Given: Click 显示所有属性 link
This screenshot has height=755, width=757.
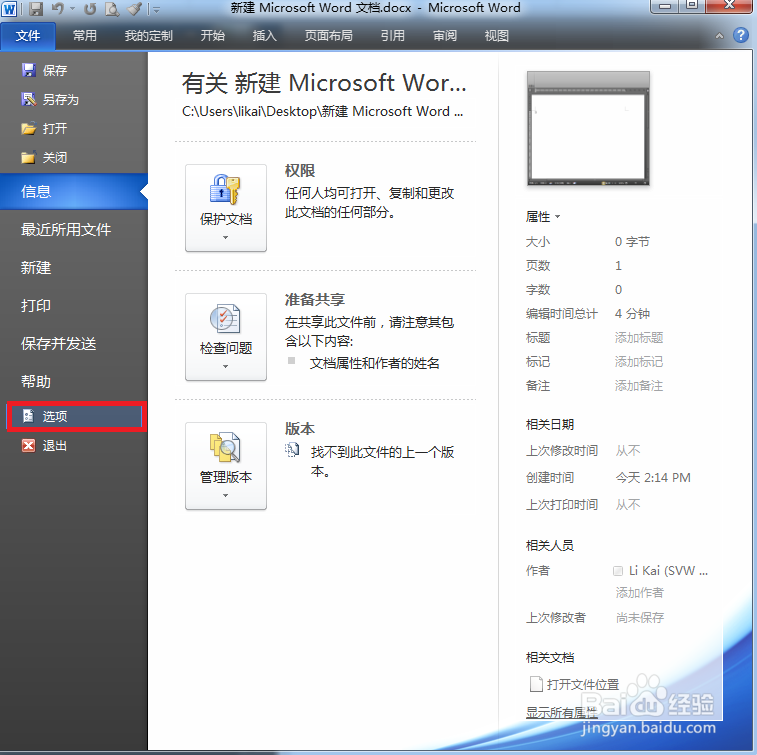Looking at the screenshot, I should (562, 712).
